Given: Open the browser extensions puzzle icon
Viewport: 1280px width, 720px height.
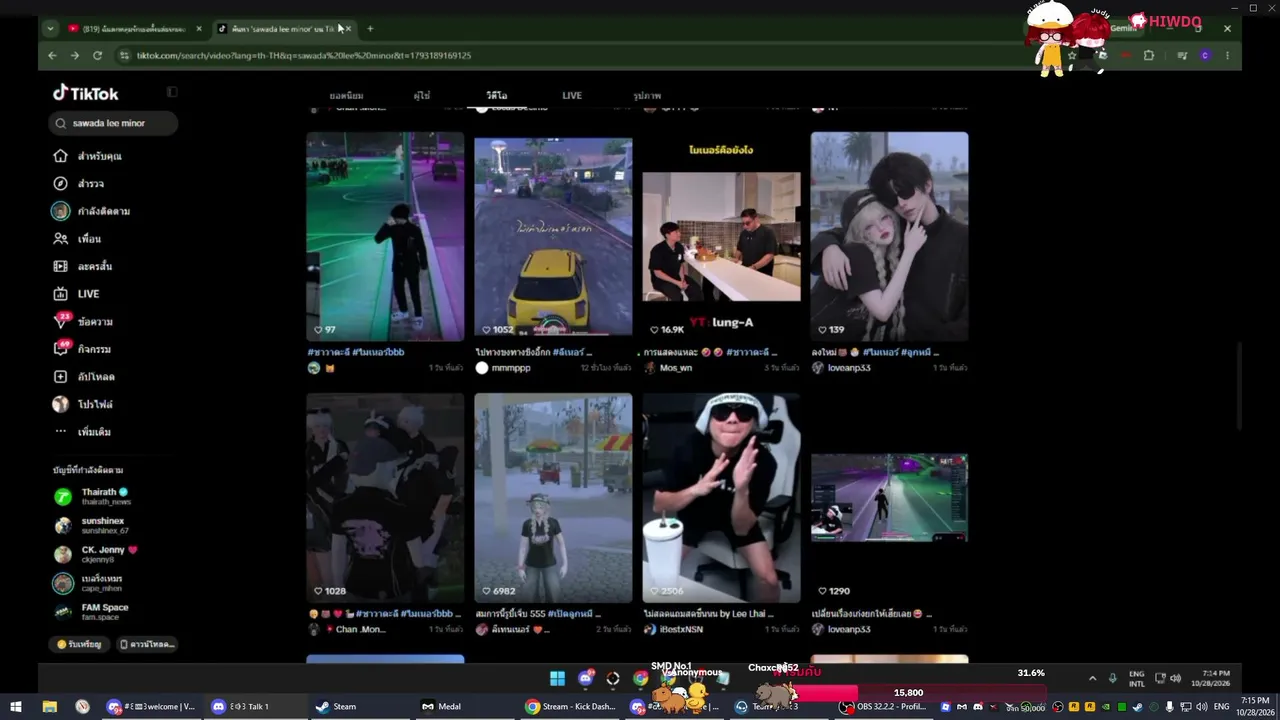Looking at the screenshot, I should (1148, 55).
